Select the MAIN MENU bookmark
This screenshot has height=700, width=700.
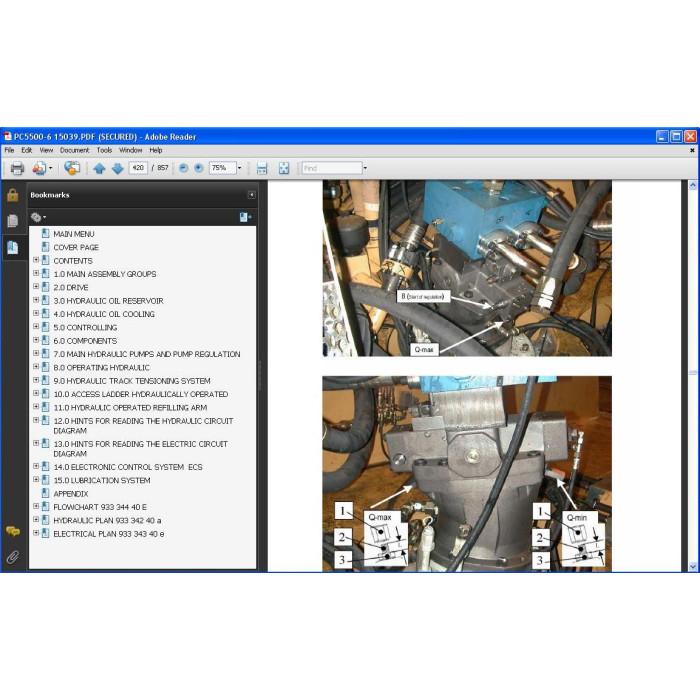click(74, 234)
